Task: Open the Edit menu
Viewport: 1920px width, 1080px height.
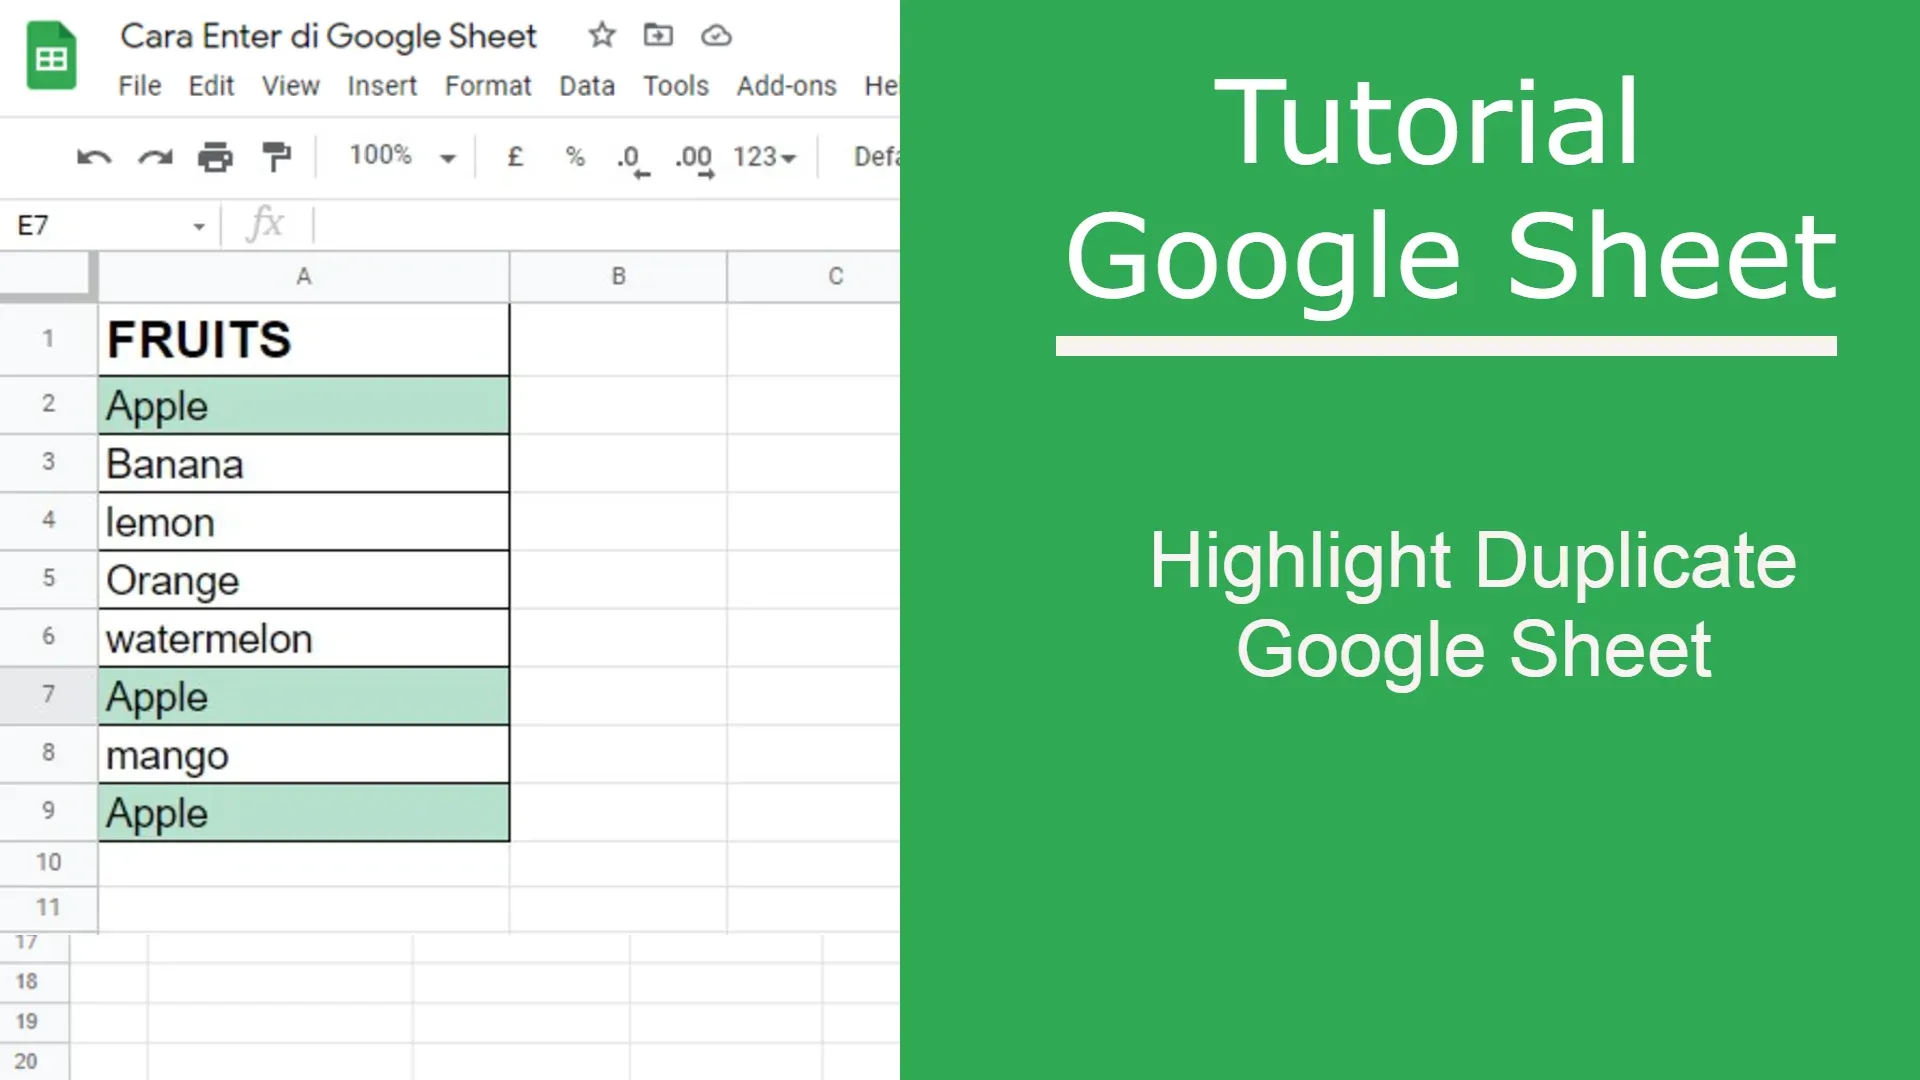Action: point(211,86)
